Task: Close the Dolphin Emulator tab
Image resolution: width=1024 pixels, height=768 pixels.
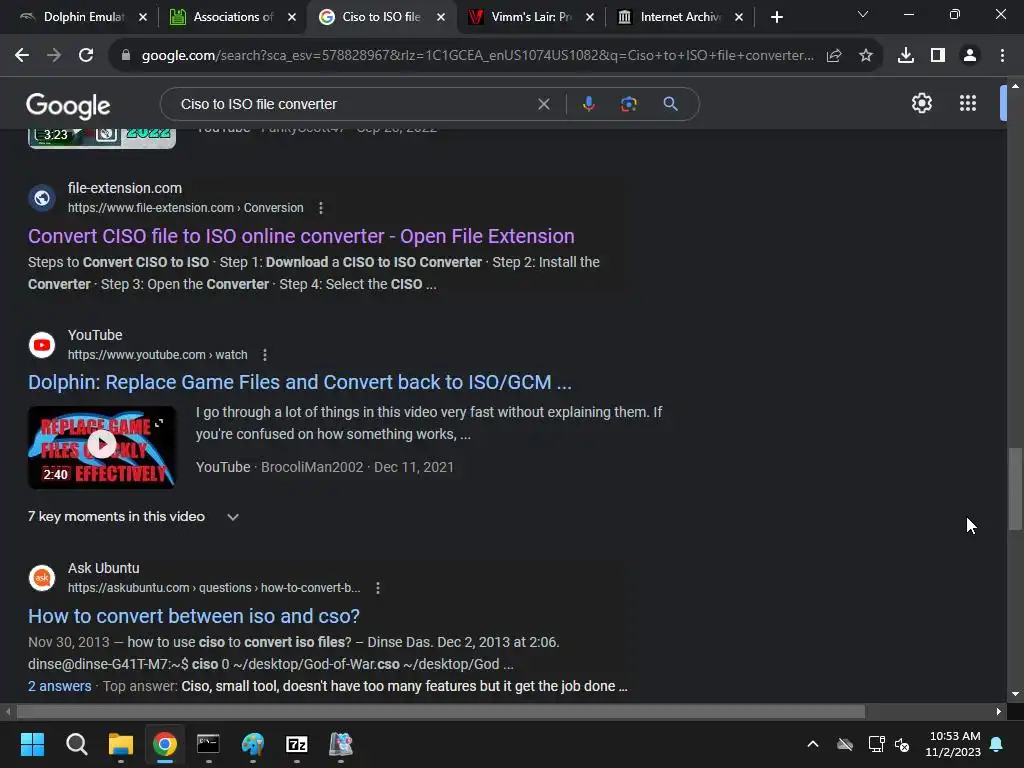Action: click(x=143, y=17)
